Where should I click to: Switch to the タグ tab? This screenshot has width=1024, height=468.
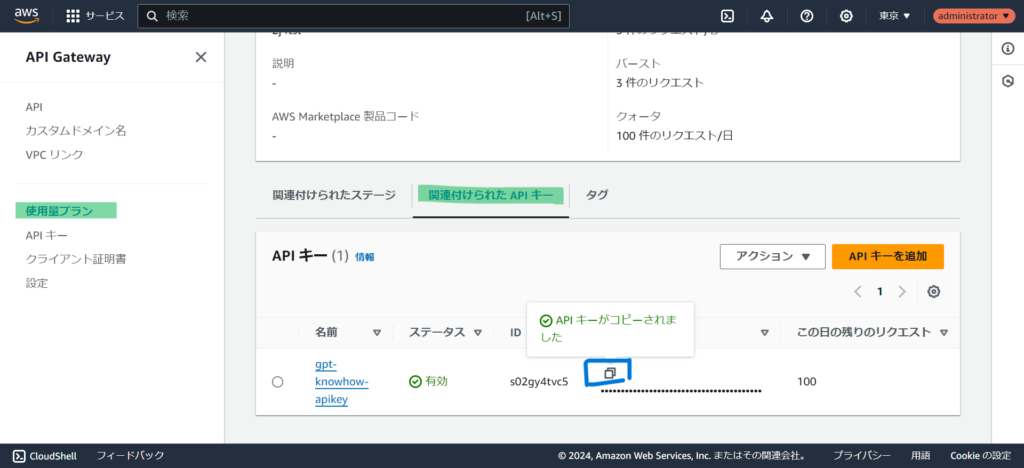point(597,195)
